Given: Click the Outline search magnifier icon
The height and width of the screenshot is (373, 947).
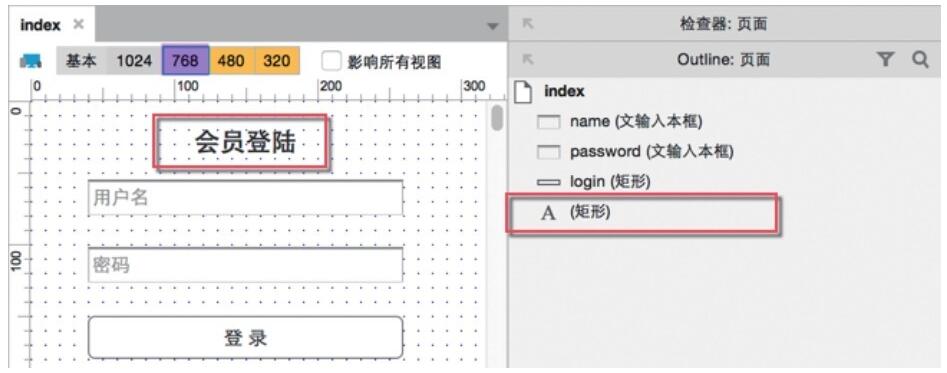Looking at the screenshot, I should [x=920, y=59].
